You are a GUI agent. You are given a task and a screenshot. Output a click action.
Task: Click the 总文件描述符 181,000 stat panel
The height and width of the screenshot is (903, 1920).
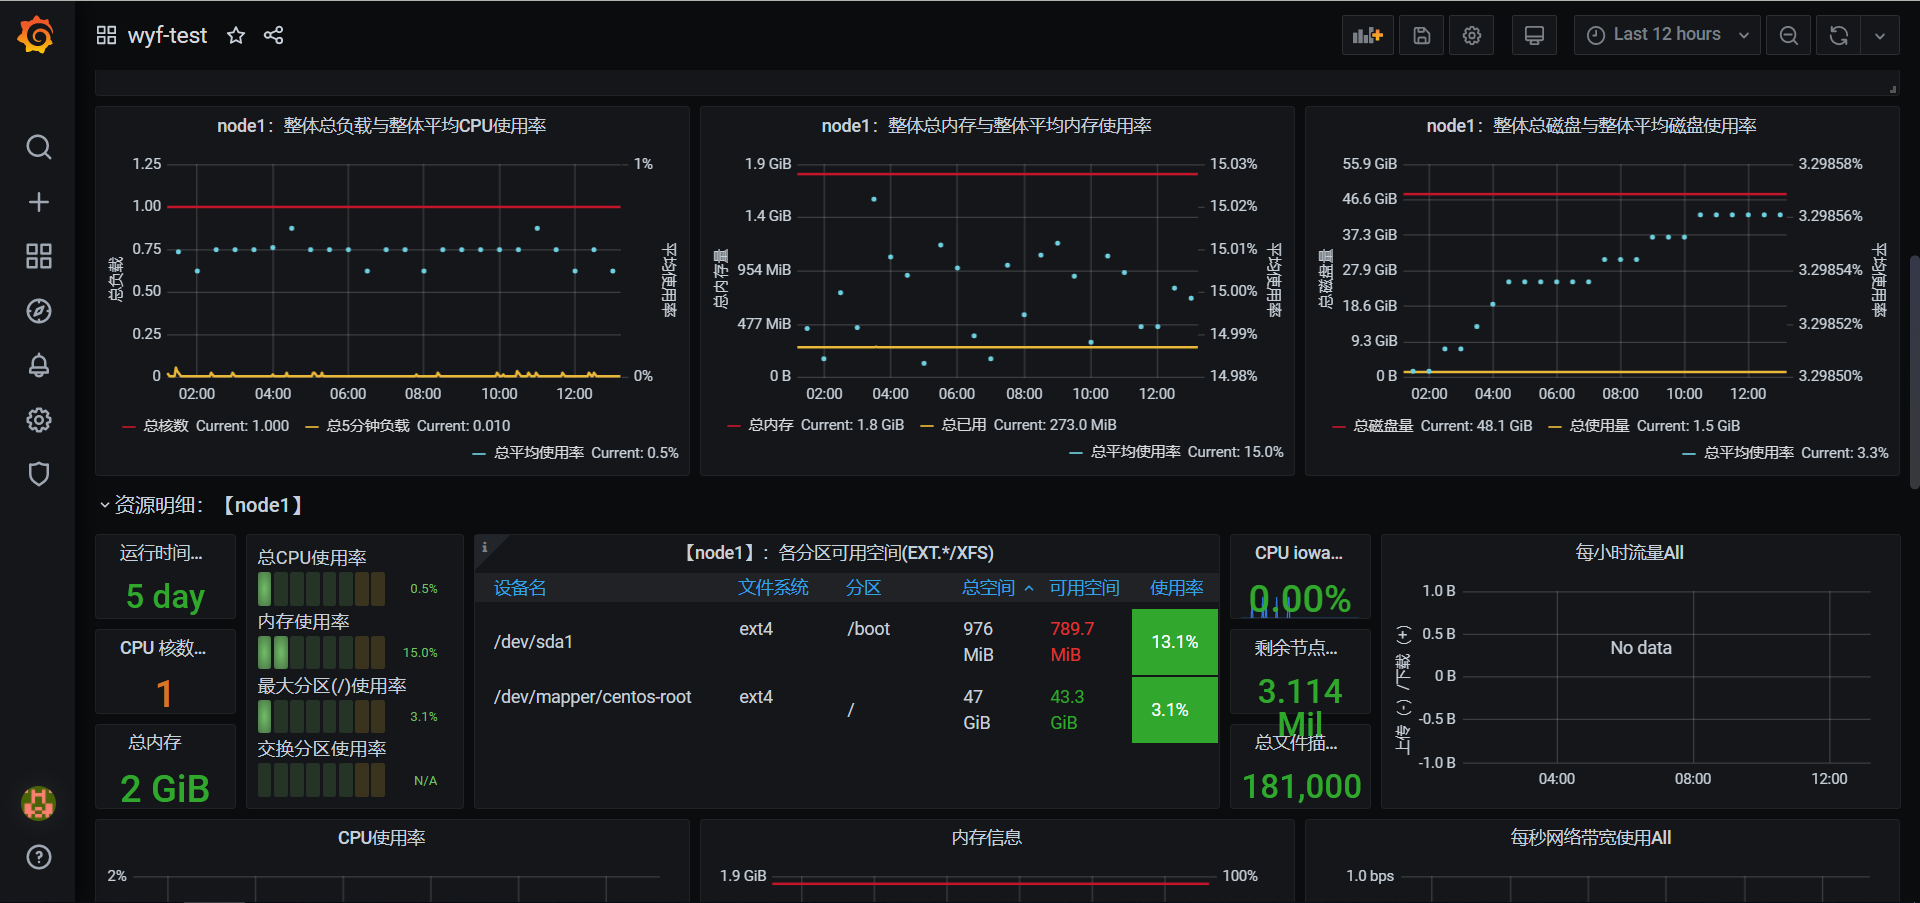1299,766
